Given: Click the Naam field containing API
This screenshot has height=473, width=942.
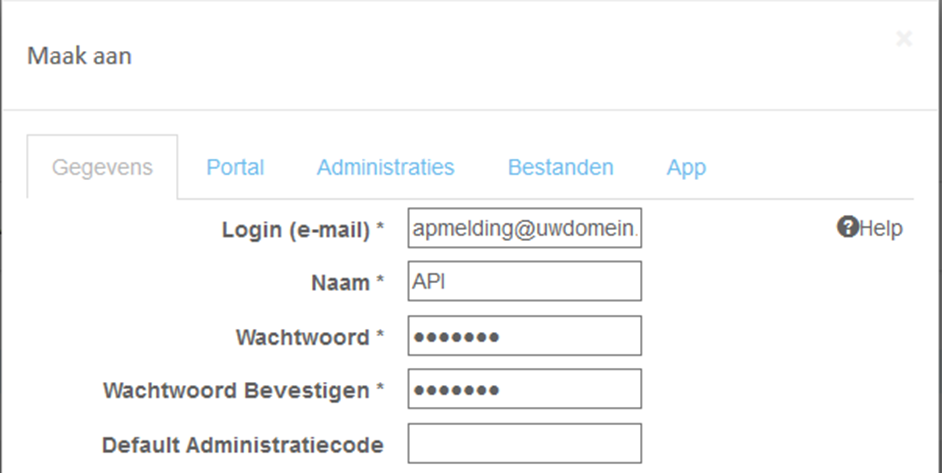Looking at the screenshot, I should coord(524,281).
